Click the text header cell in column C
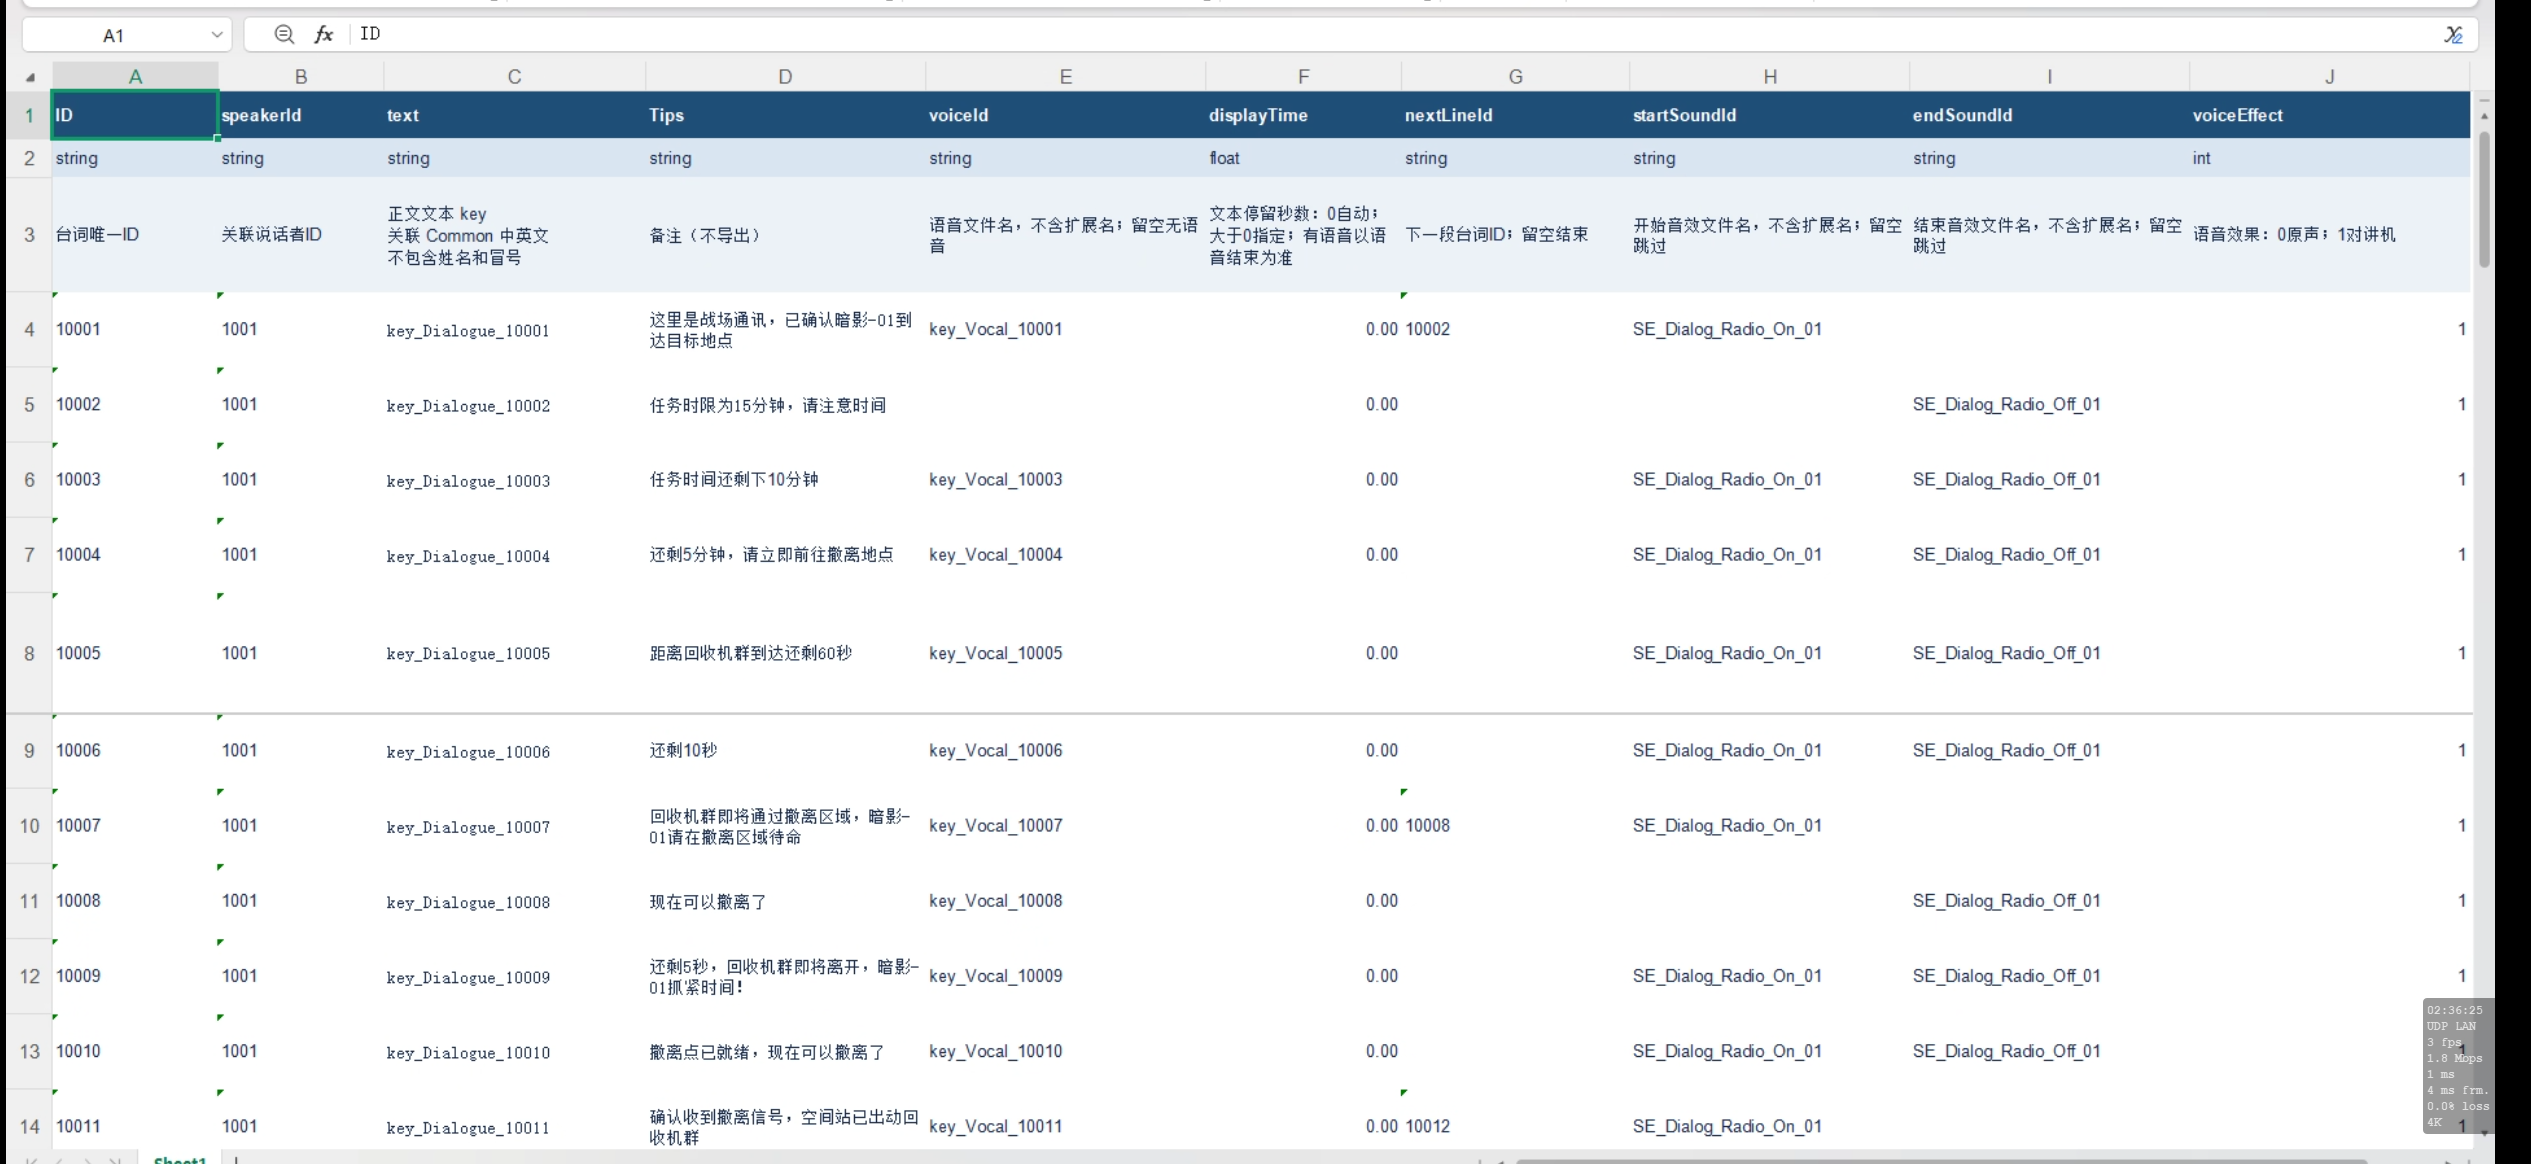This screenshot has height=1164, width=2531. click(x=514, y=115)
